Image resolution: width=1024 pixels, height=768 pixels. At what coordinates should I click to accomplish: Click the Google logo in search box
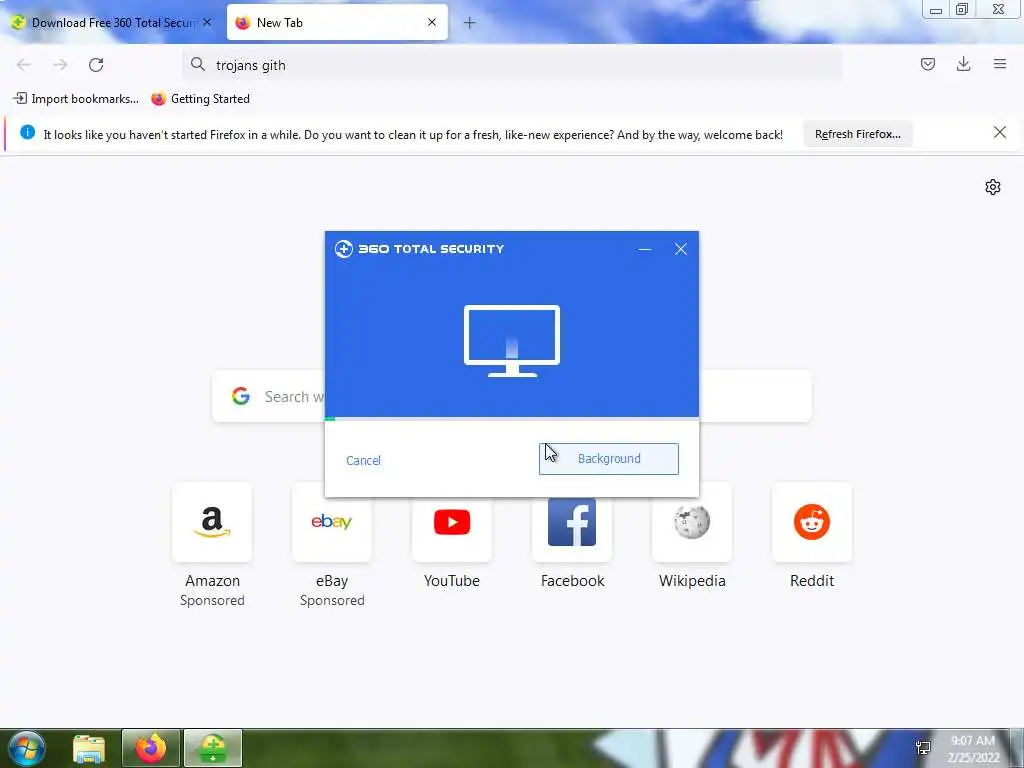(241, 396)
